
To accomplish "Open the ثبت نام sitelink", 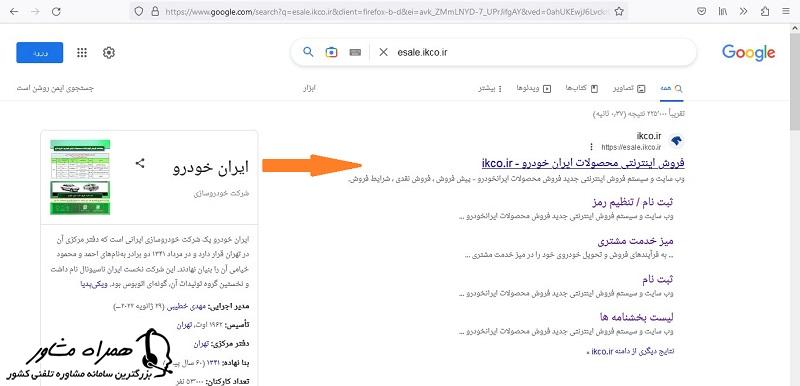I will point(658,279).
